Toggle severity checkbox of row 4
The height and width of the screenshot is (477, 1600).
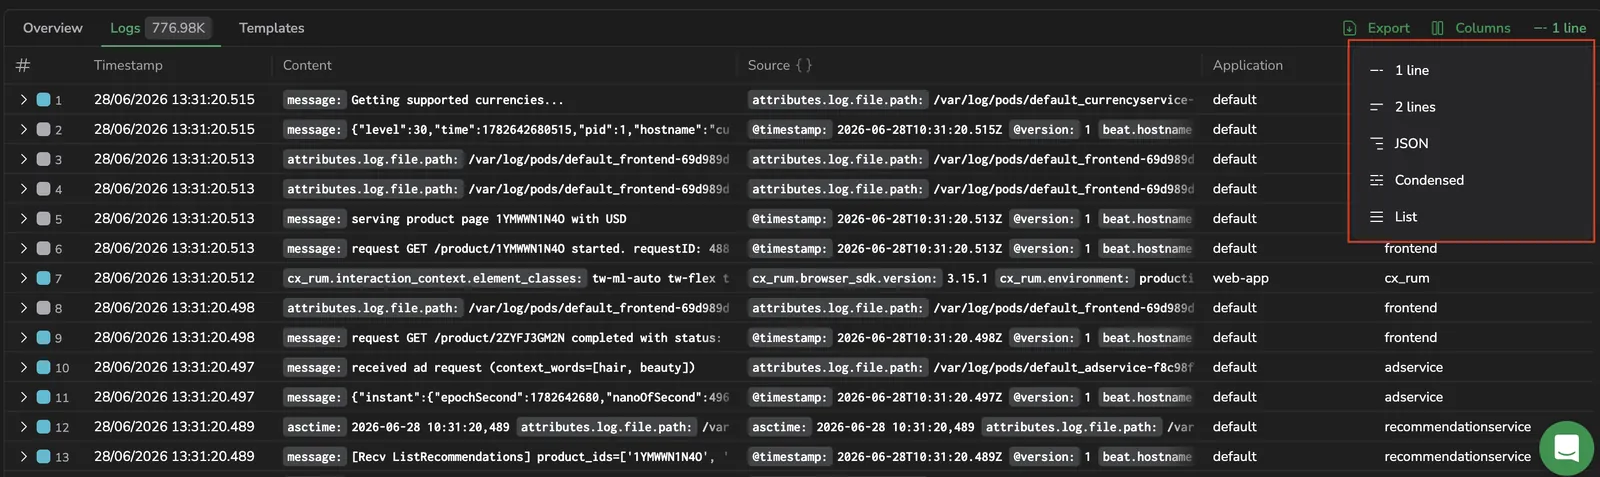pos(44,188)
